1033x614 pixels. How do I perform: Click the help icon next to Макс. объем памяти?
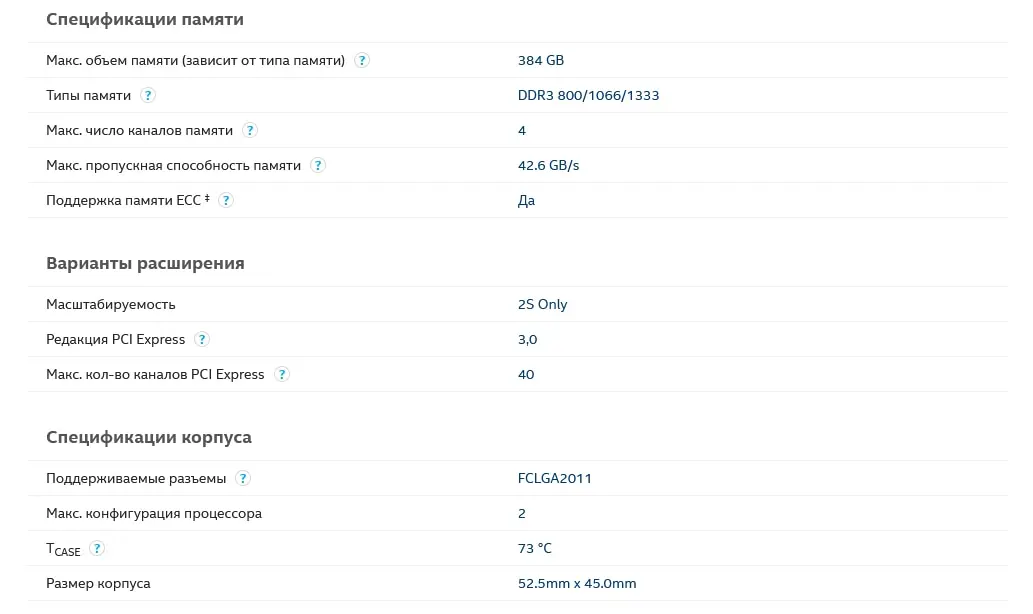click(362, 60)
